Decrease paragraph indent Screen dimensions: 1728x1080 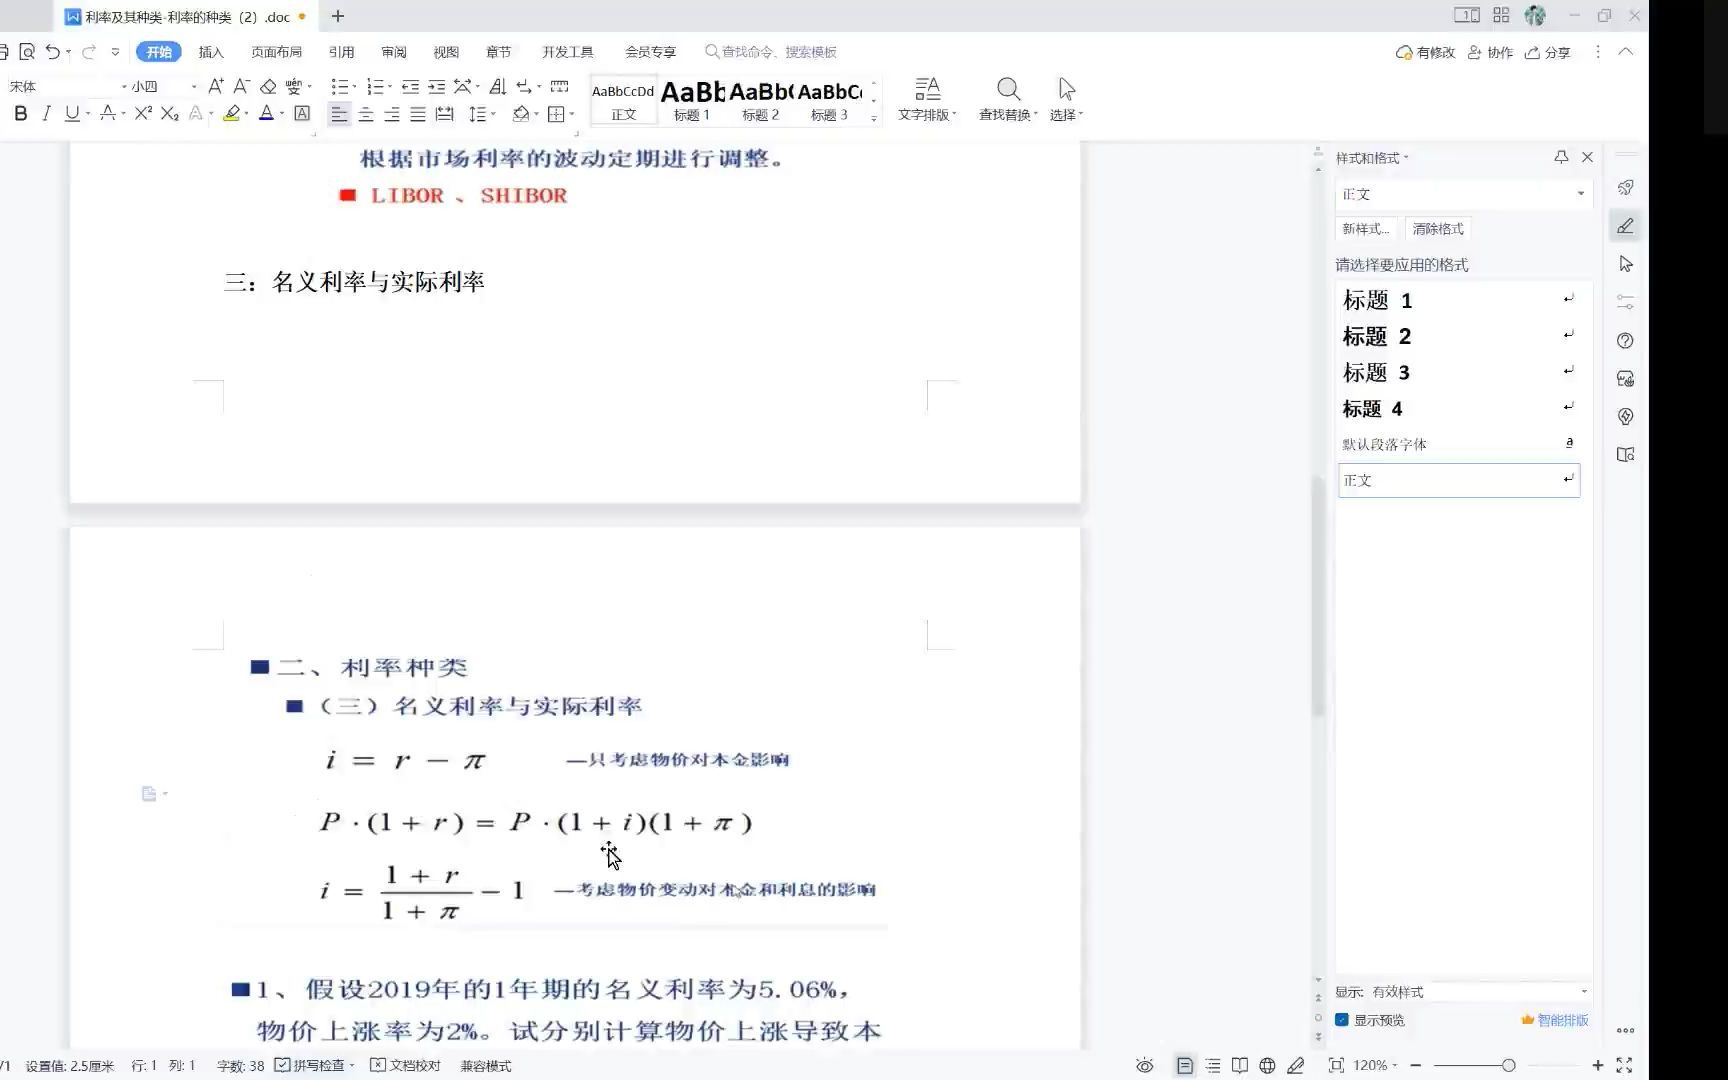pyautogui.click(x=410, y=86)
